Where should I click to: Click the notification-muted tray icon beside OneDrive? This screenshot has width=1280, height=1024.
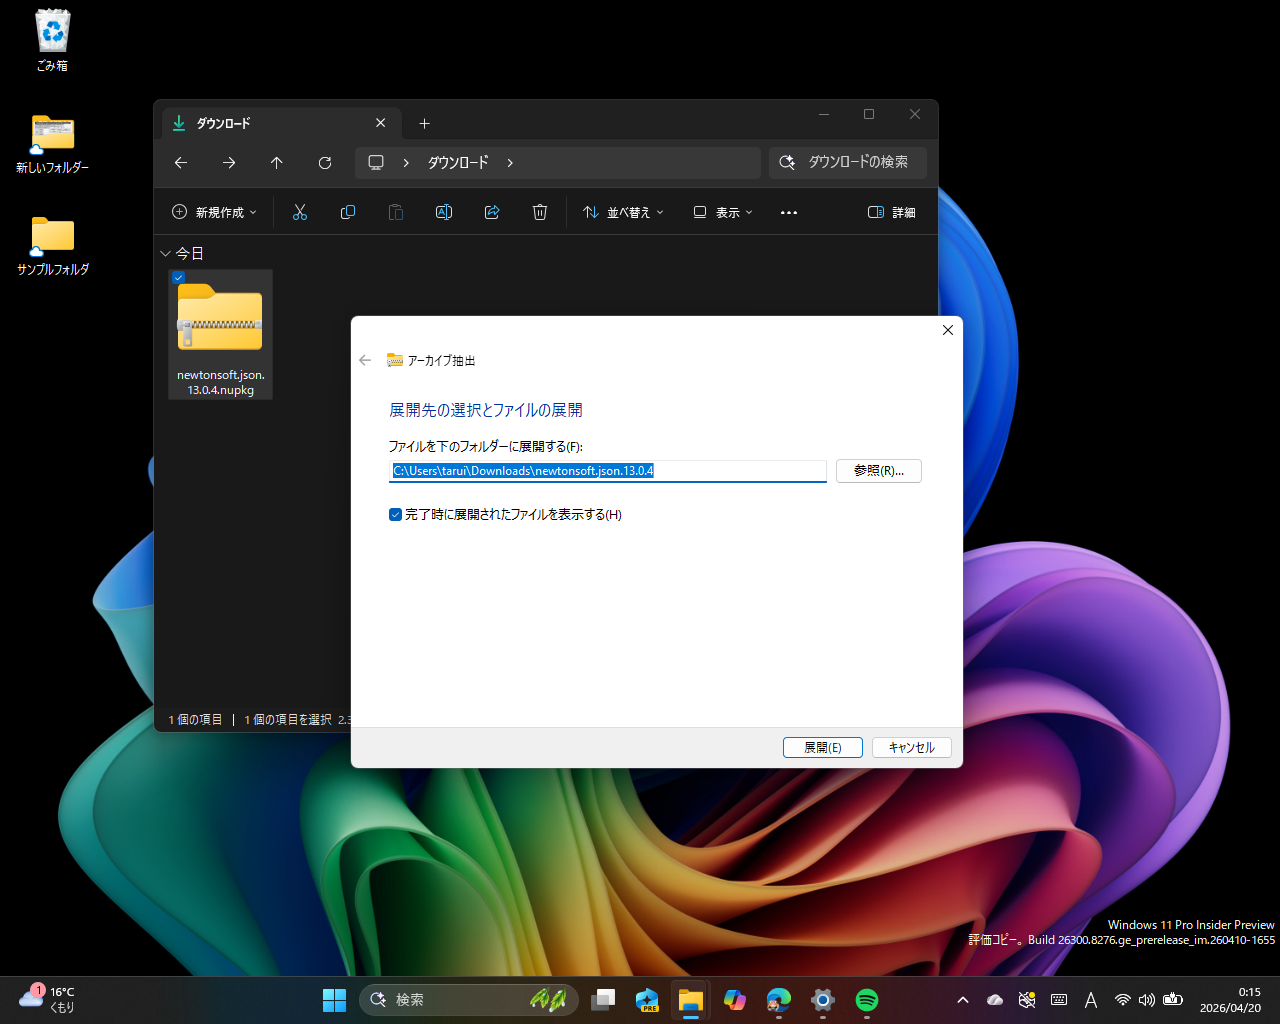point(1027,1000)
